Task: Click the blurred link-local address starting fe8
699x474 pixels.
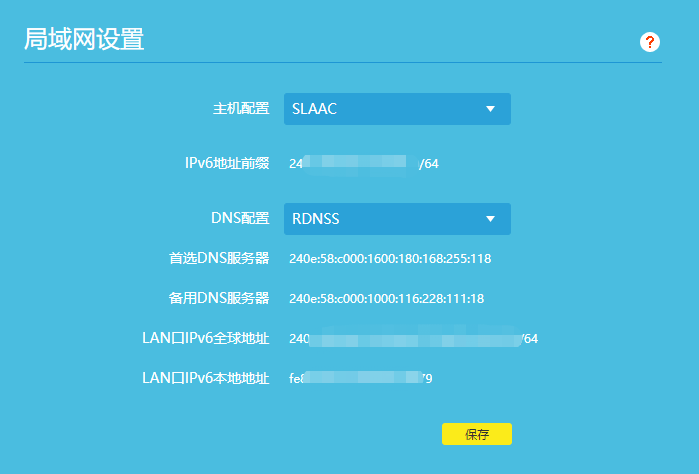Action: tap(361, 379)
